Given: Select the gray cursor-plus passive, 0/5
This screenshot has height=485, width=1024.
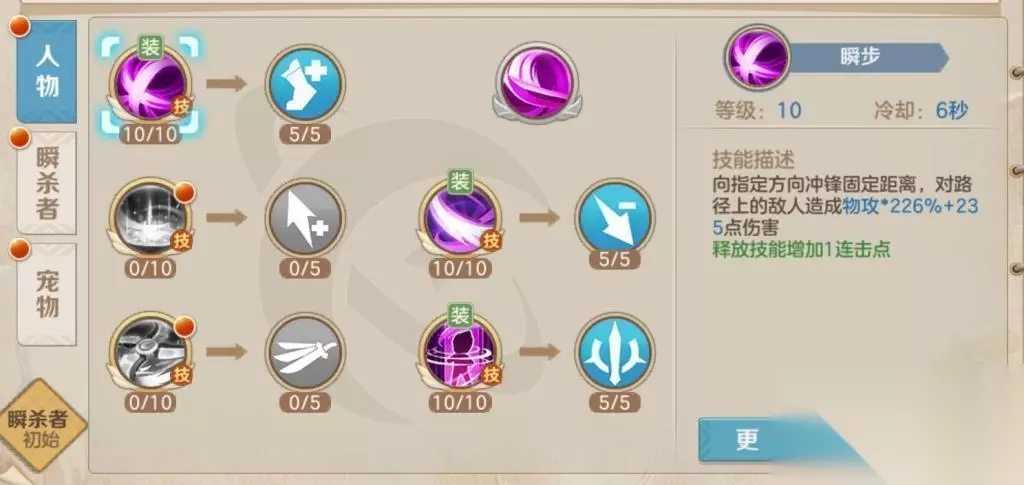Looking at the screenshot, I should pos(305,218).
